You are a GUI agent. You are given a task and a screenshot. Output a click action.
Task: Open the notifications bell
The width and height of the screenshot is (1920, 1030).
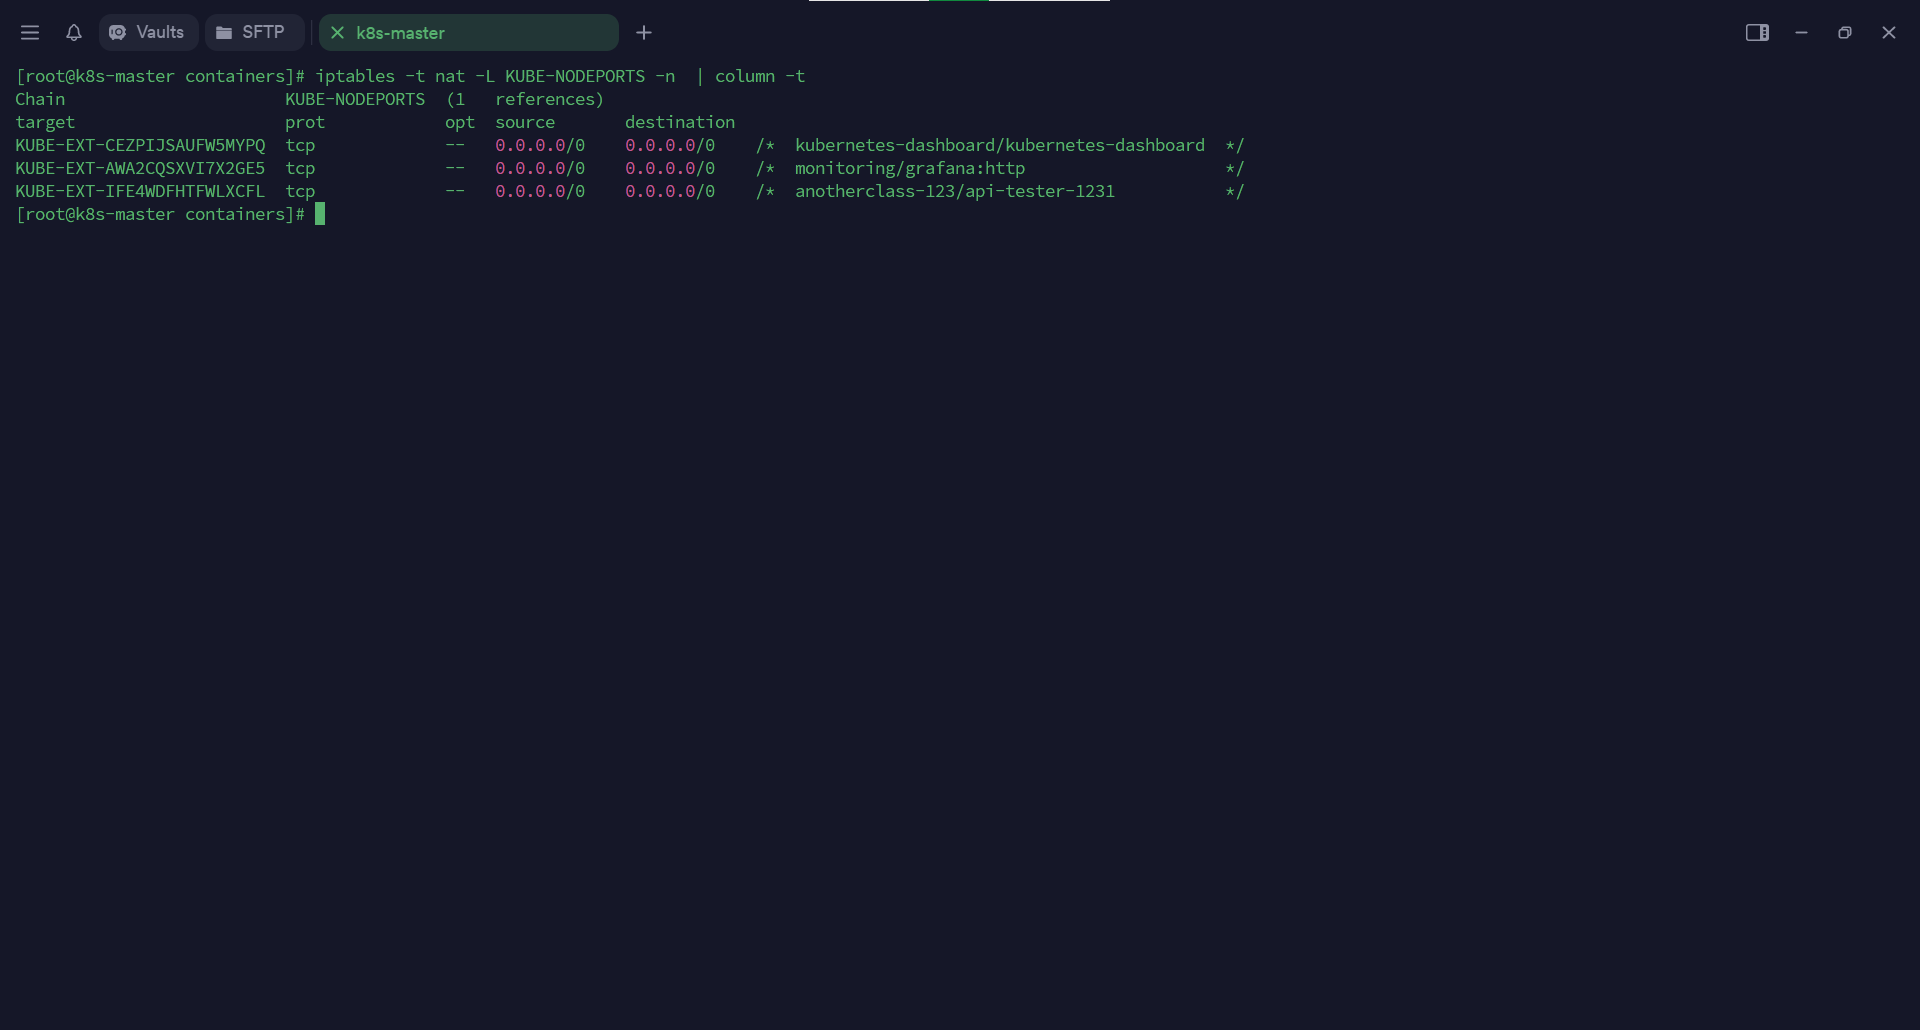pyautogui.click(x=74, y=33)
